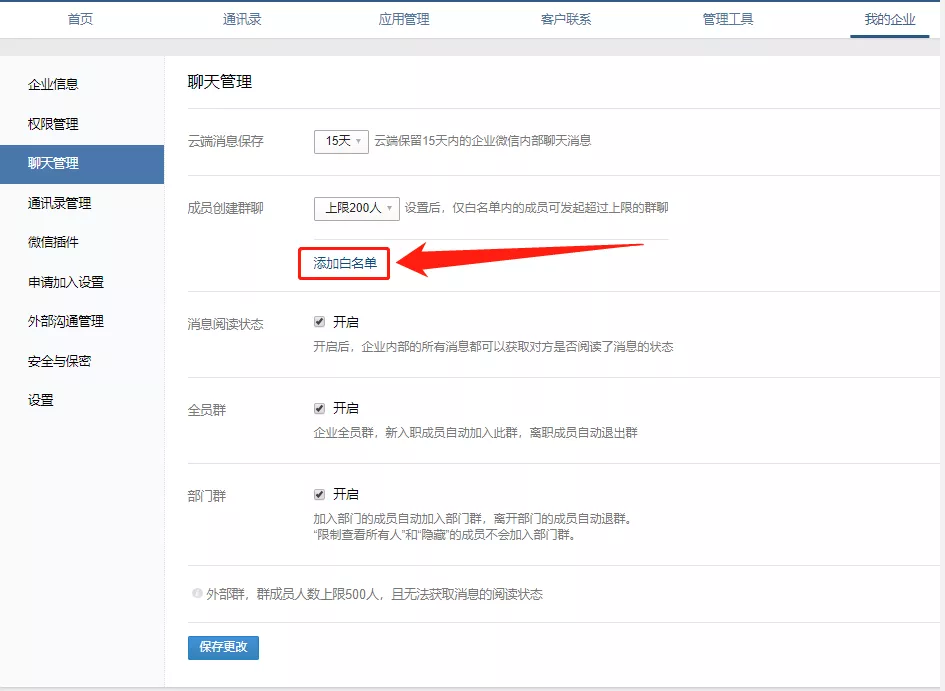The image size is (945, 691).
Task: Expand the 上限200人 group size dropdown
Action: 356,208
